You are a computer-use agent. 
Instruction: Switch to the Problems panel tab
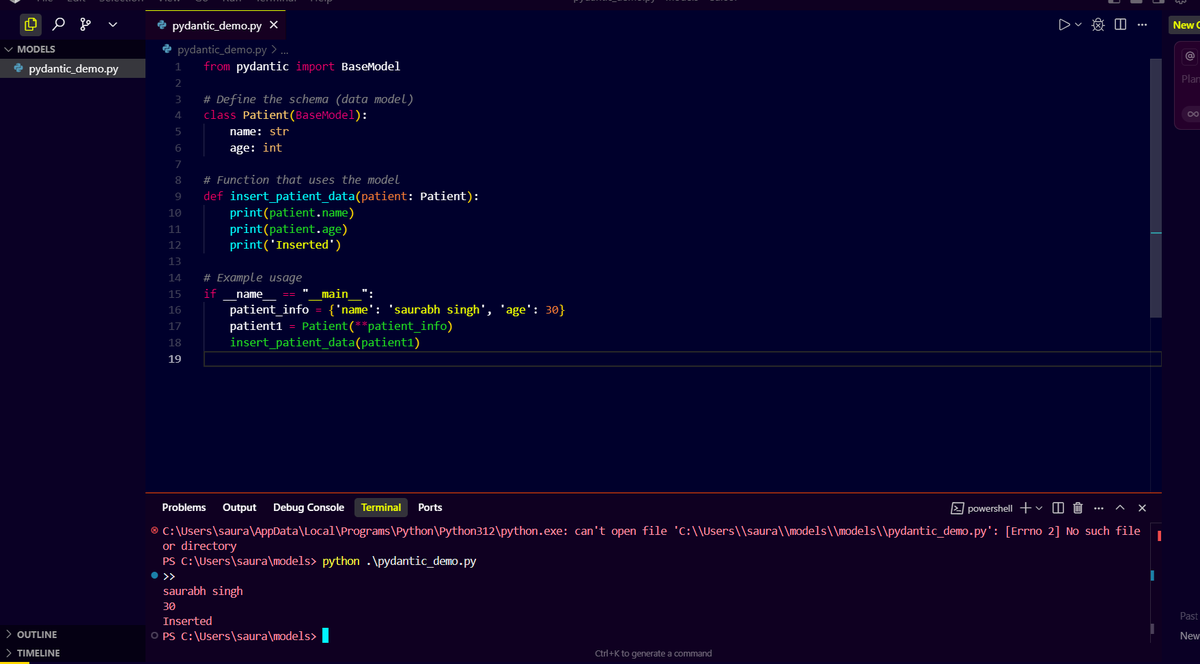184,508
